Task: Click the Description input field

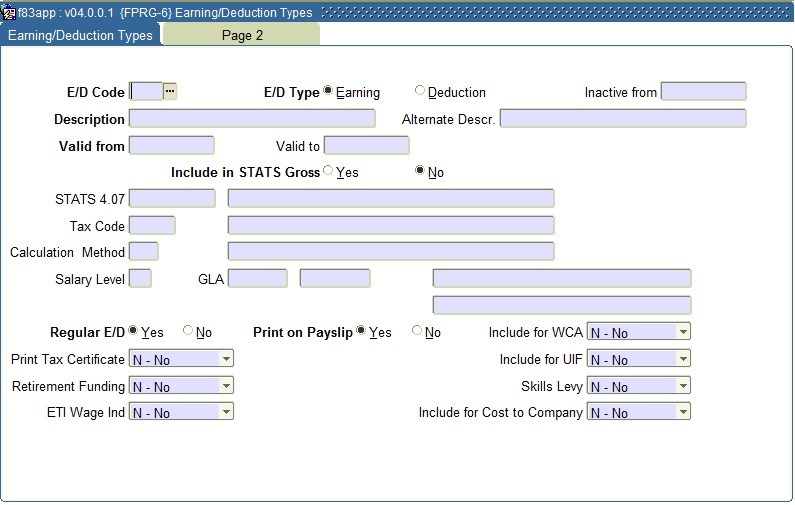Action: click(x=252, y=119)
